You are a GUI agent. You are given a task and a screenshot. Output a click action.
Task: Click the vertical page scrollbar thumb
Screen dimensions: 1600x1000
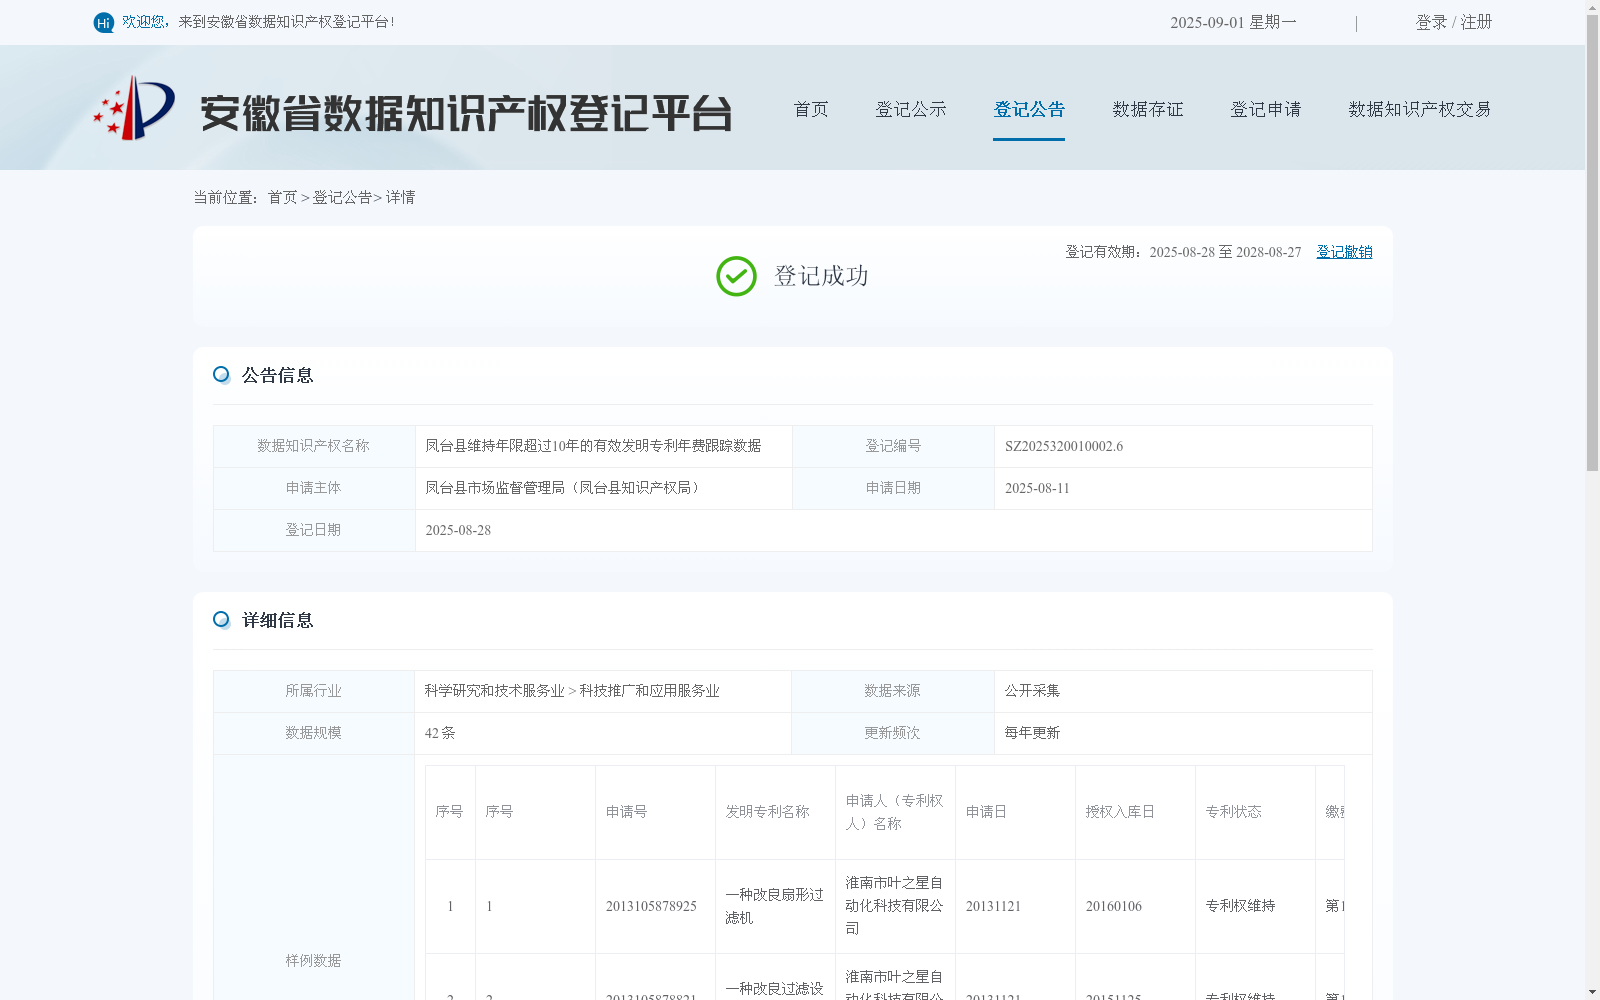click(1592, 242)
